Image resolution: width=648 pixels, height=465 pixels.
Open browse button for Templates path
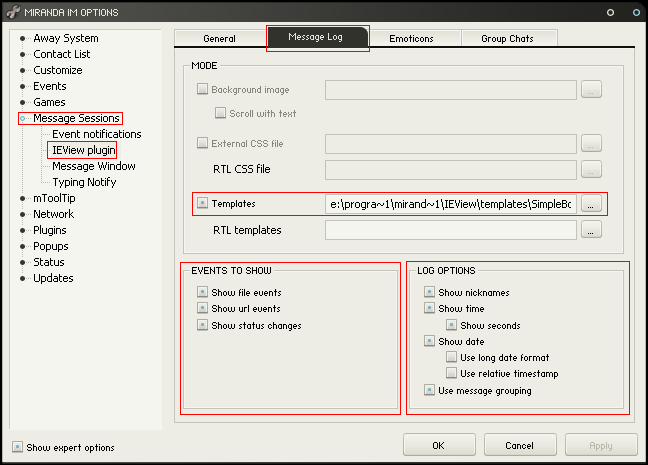pyautogui.click(x=591, y=204)
